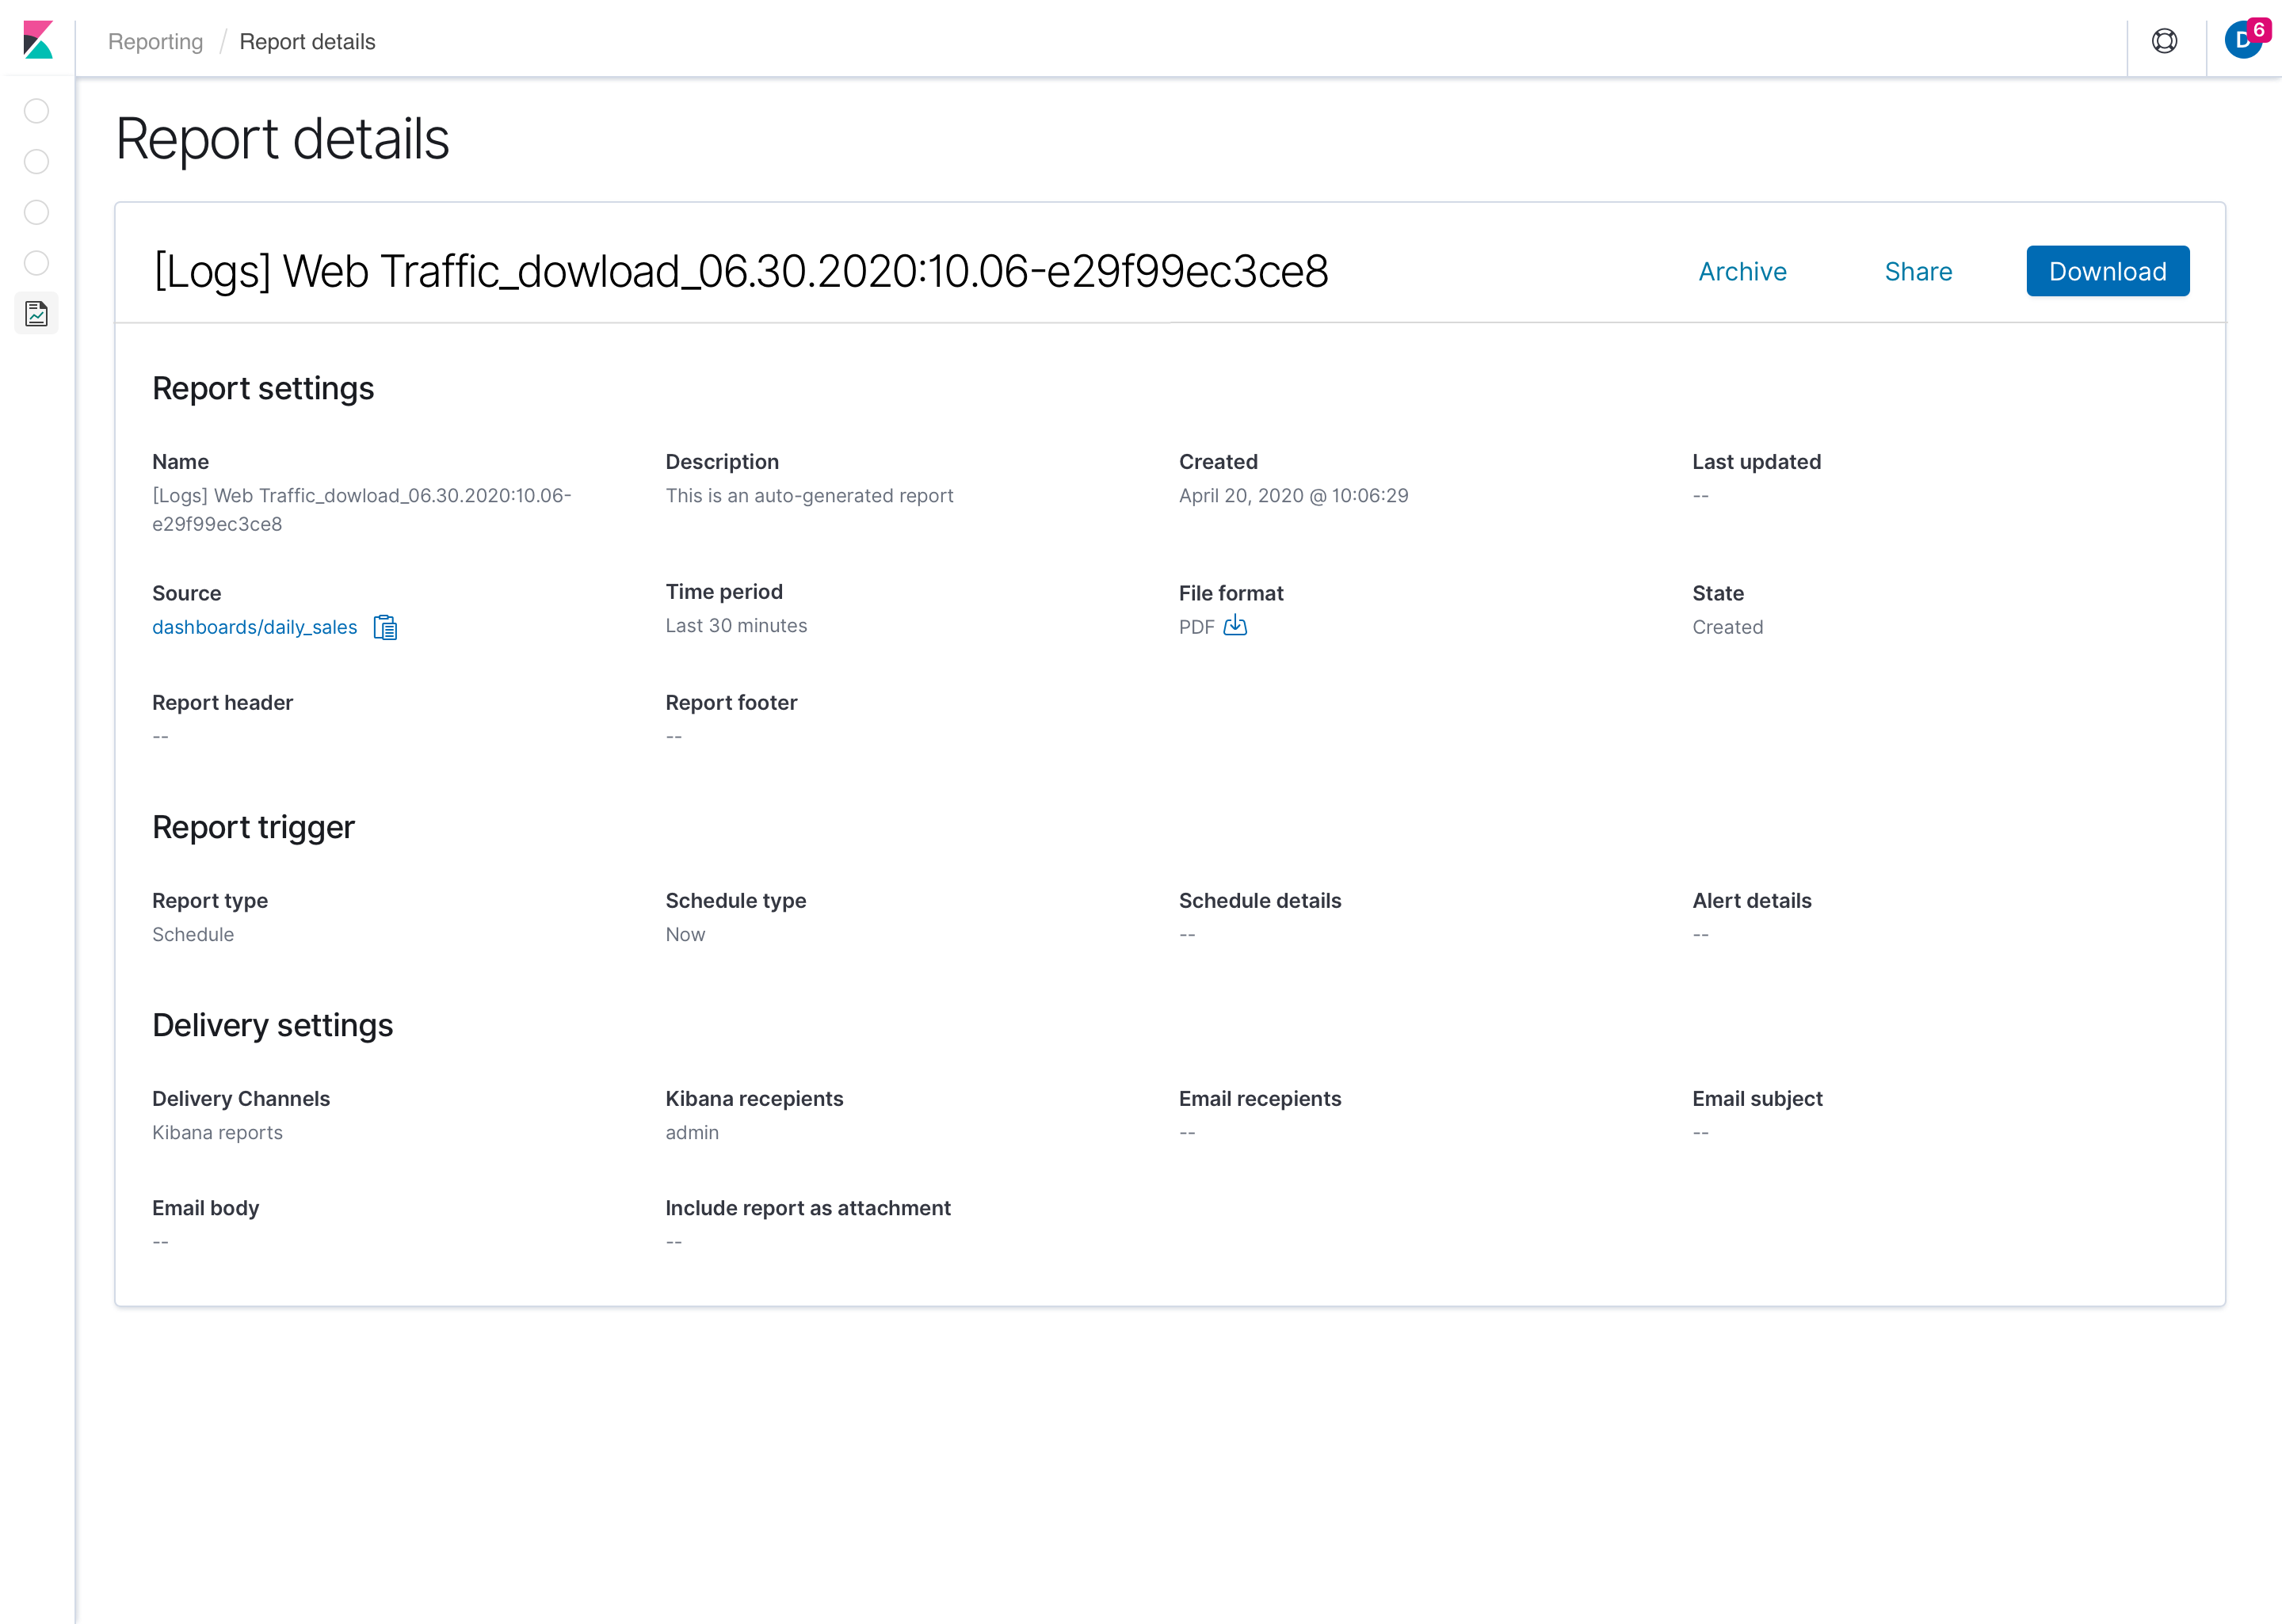Open dashboards/daily_sales source link
The height and width of the screenshot is (1624, 2282).
[x=254, y=627]
